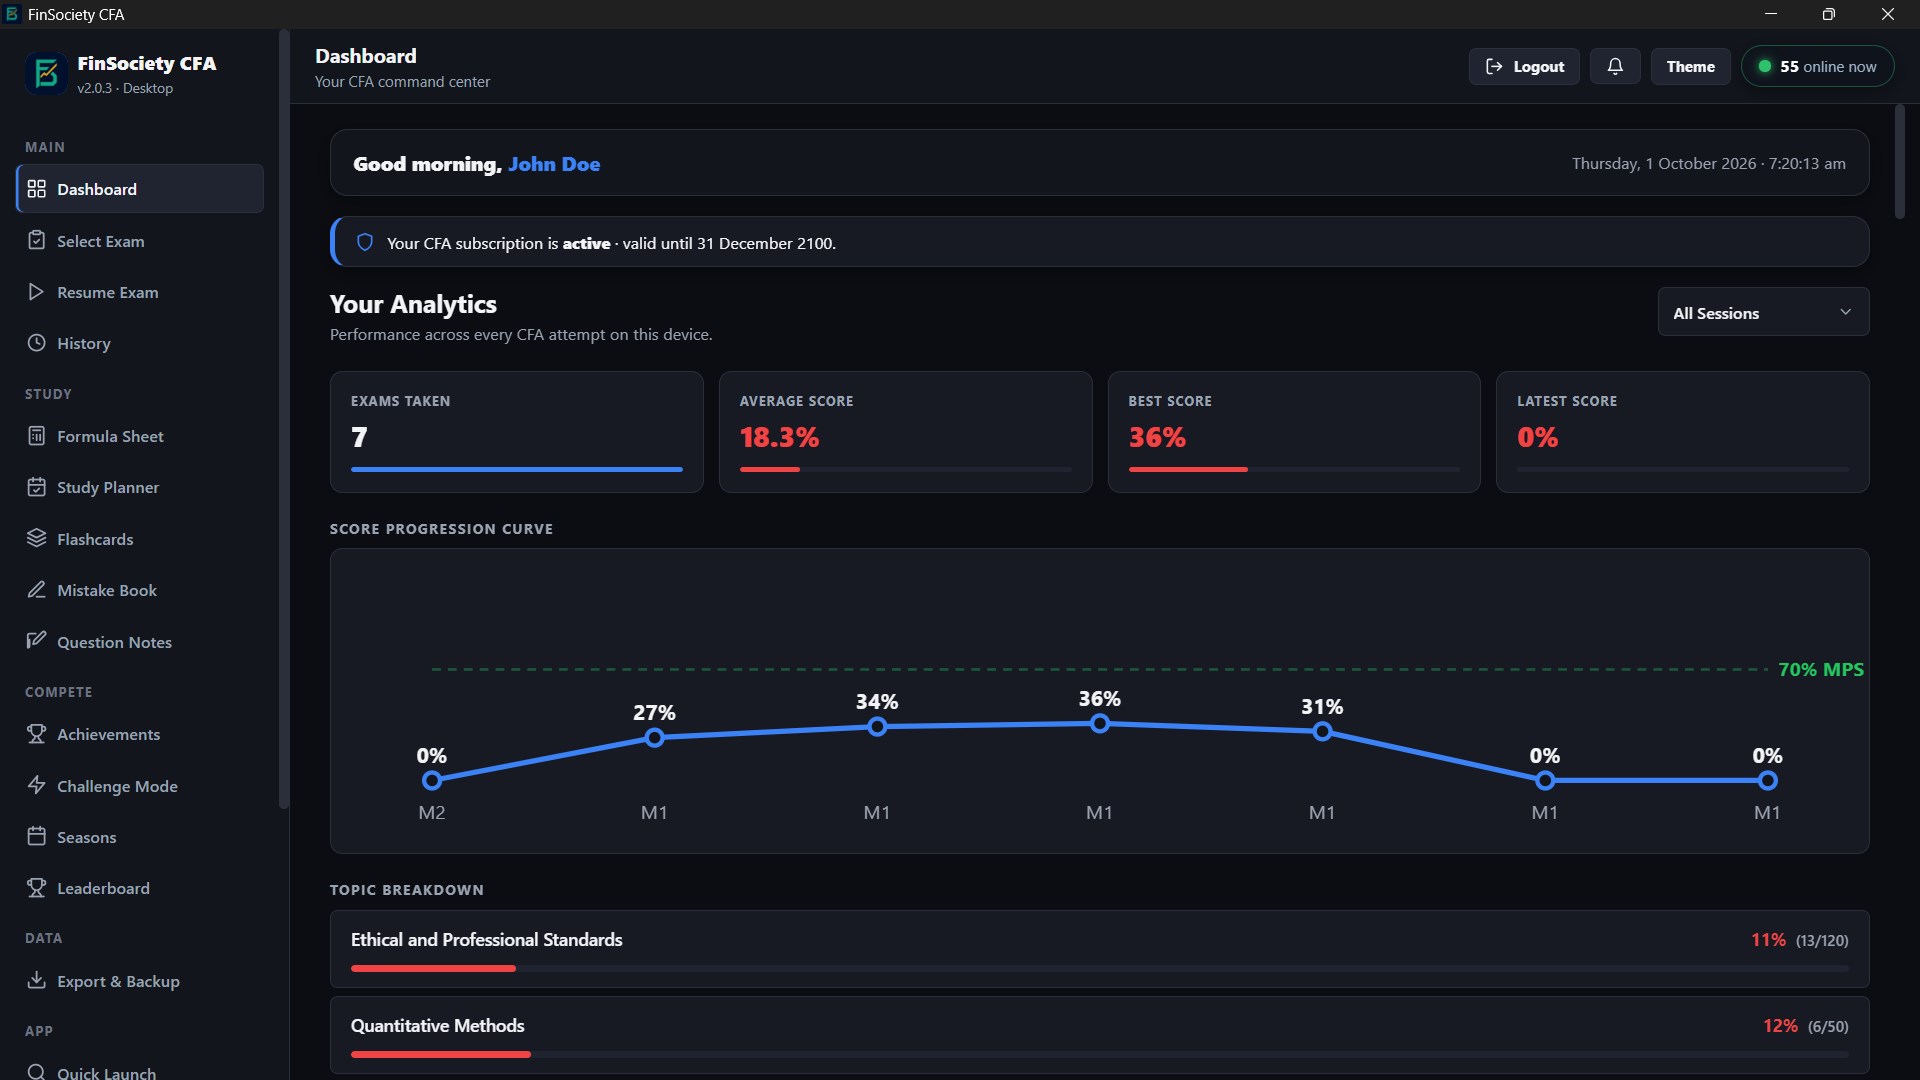The width and height of the screenshot is (1920, 1080).
Task: Click John Doe name in greeting
Action: (554, 164)
